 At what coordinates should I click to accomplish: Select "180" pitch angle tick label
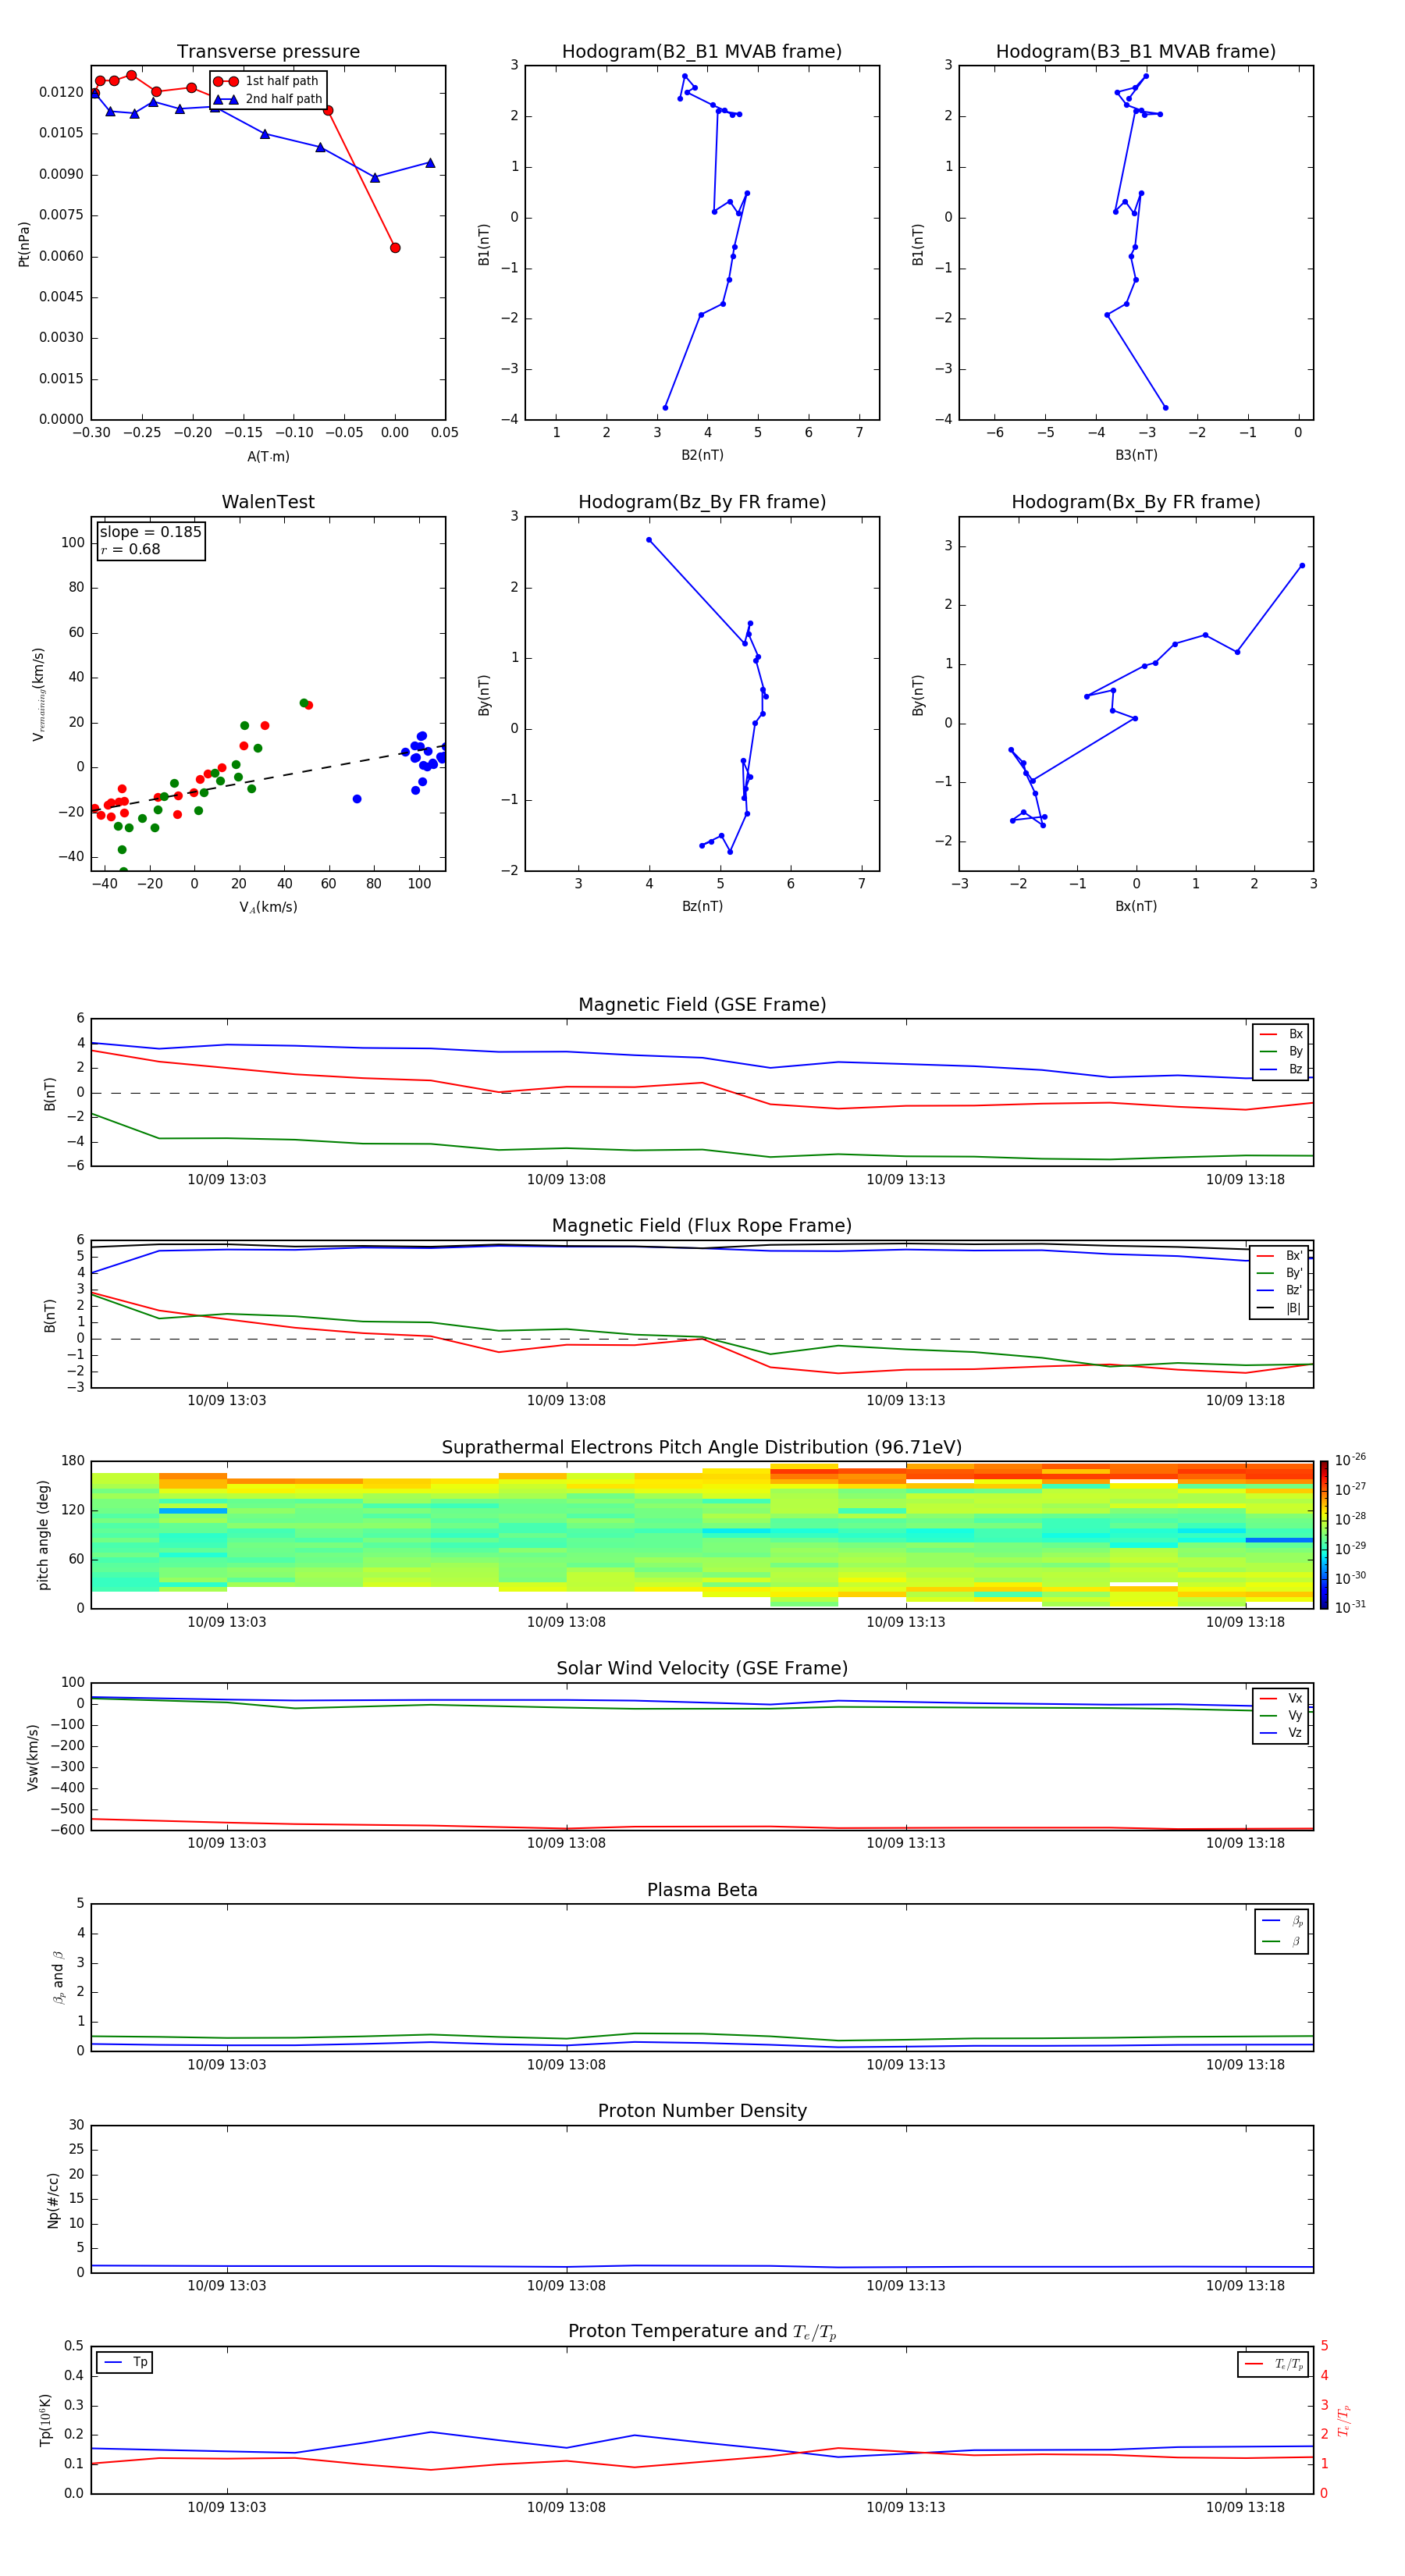(x=73, y=1461)
